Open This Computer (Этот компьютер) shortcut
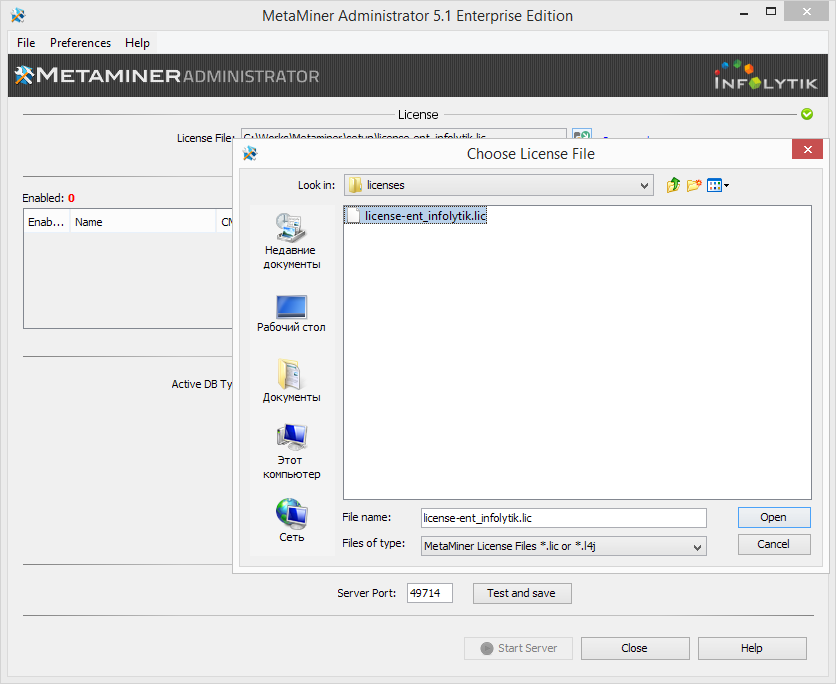Viewport: 836px width, 684px height. [x=291, y=452]
